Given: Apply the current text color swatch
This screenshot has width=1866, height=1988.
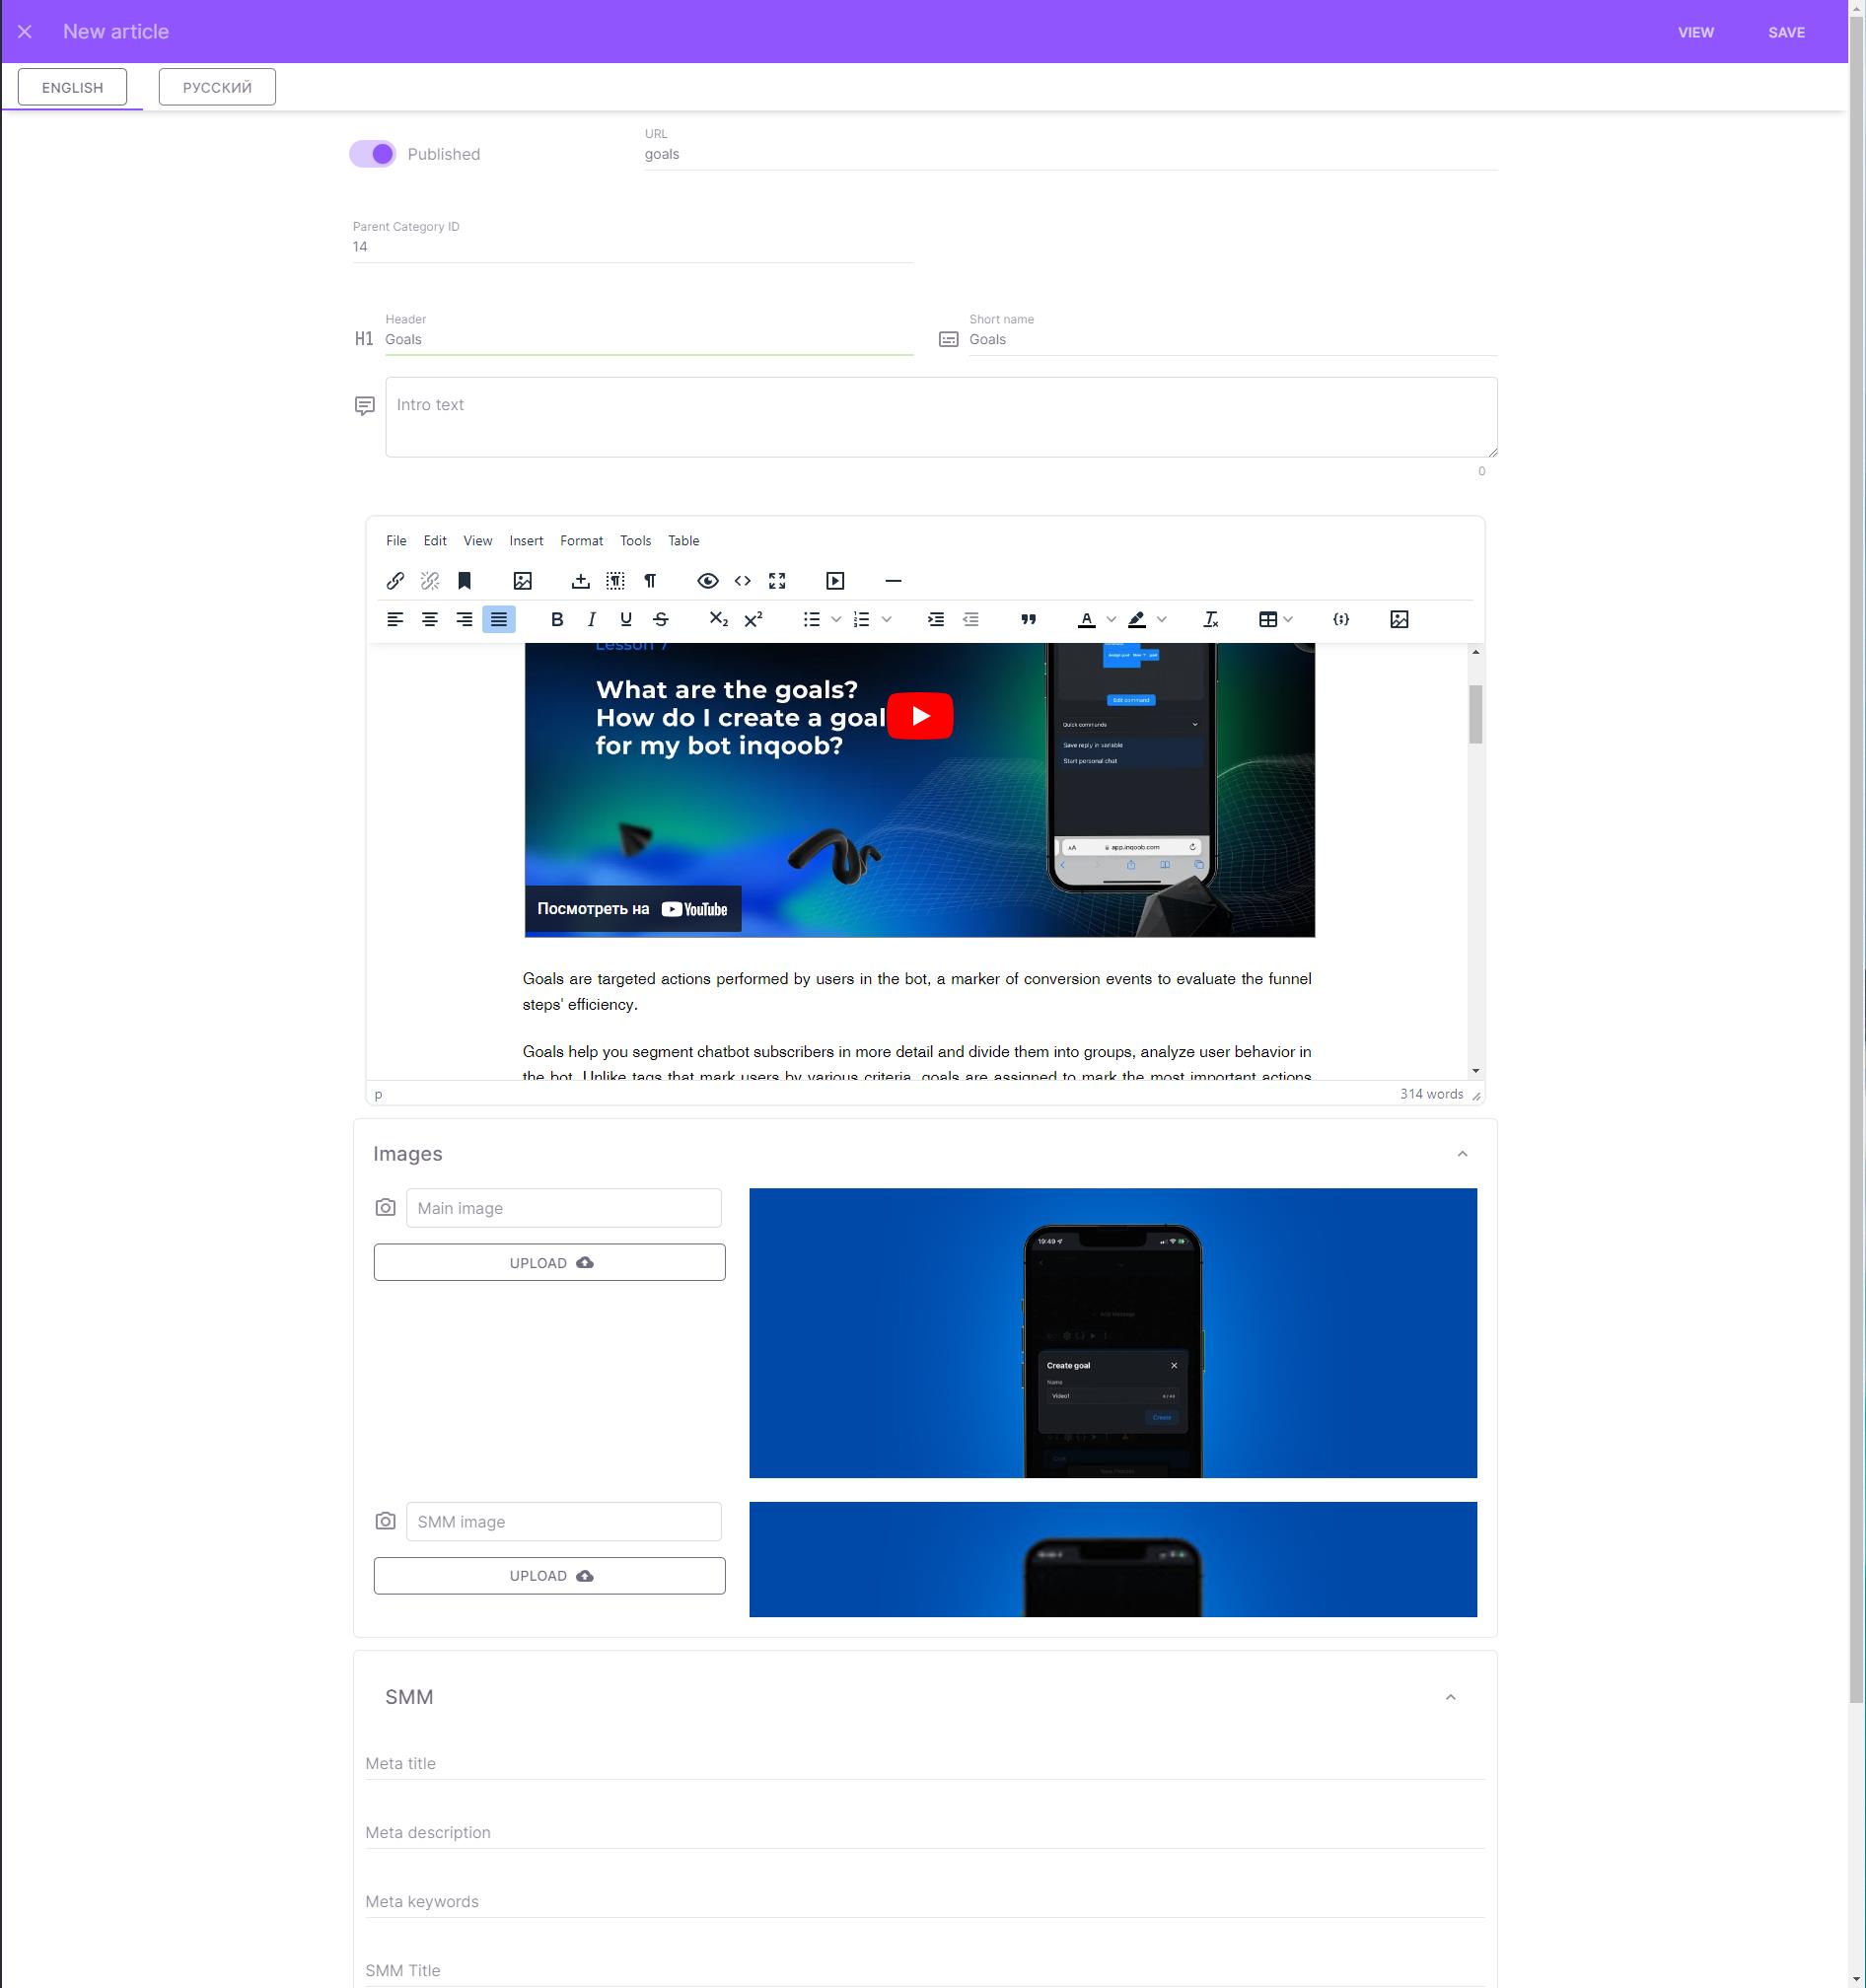Looking at the screenshot, I should [1086, 620].
